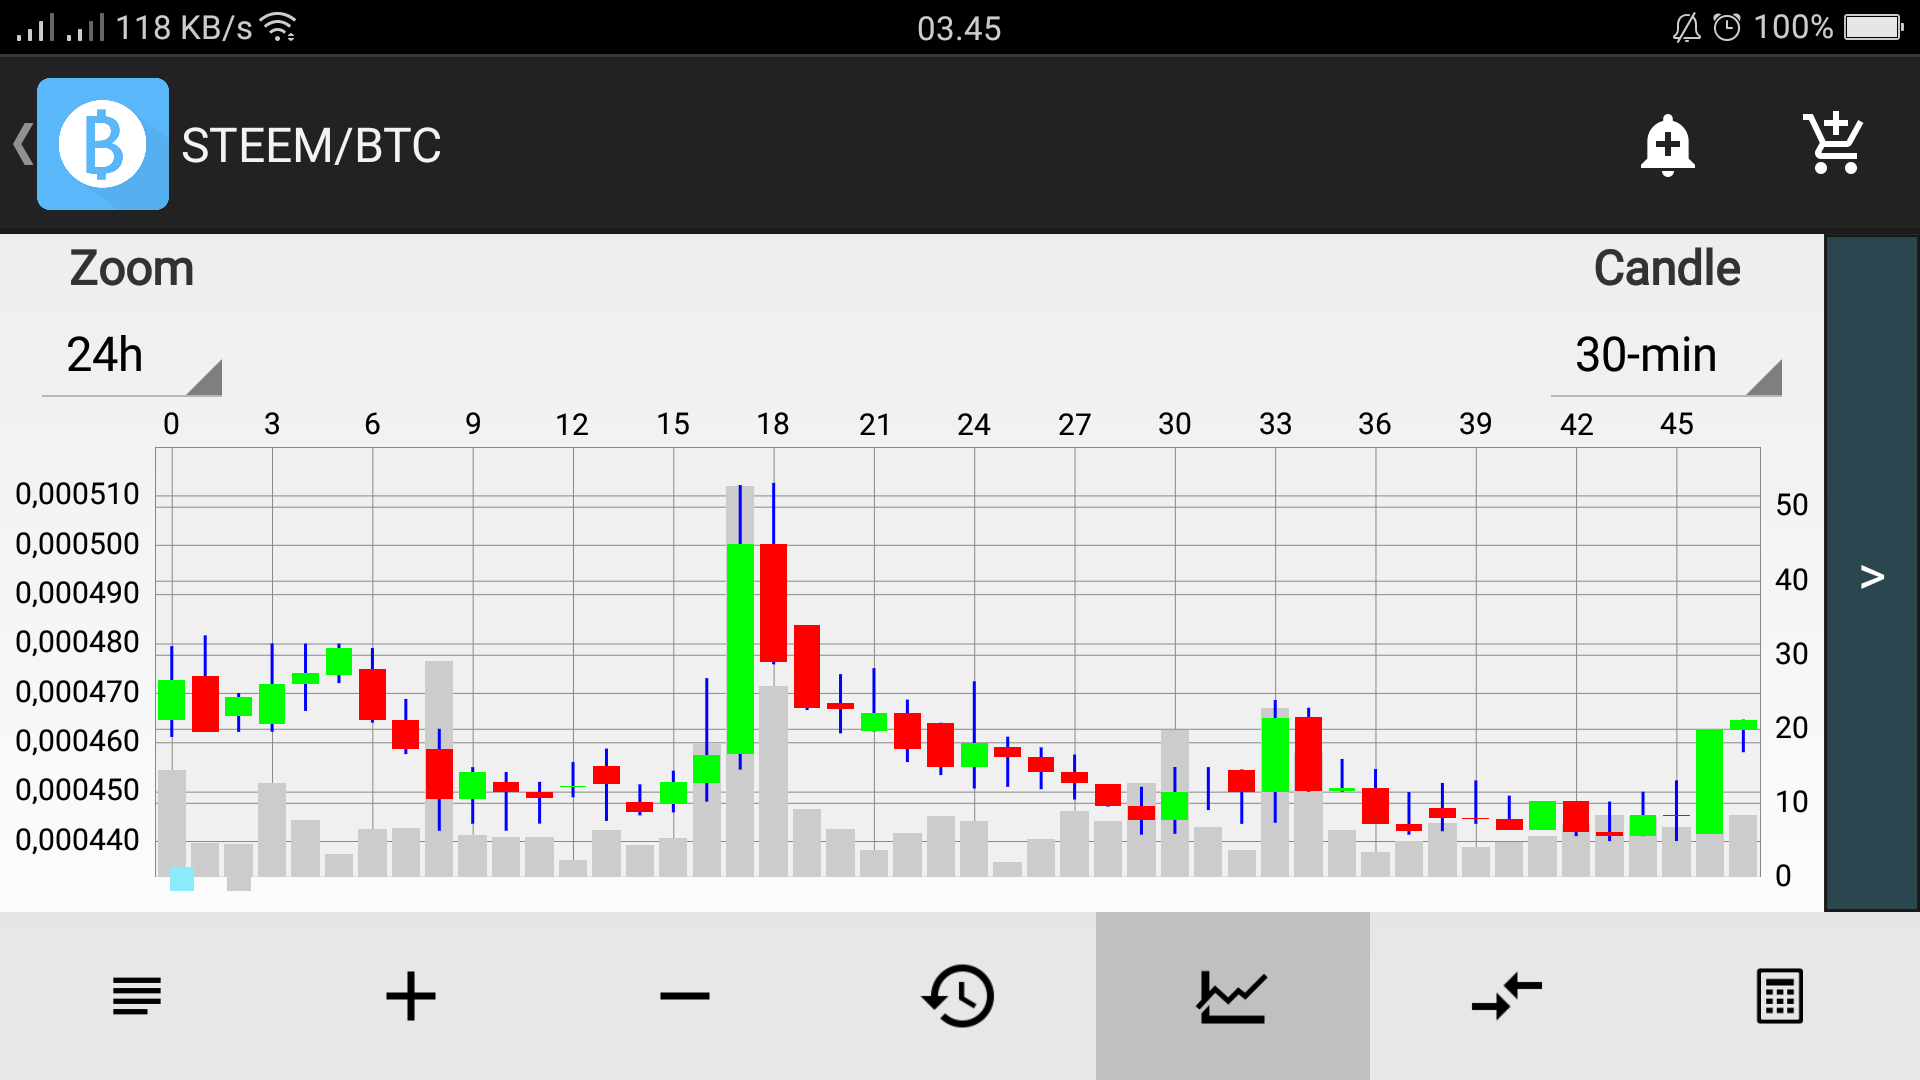Tap the alarm clock status icon
This screenshot has height=1080, width=1920.
pos(1727,27)
